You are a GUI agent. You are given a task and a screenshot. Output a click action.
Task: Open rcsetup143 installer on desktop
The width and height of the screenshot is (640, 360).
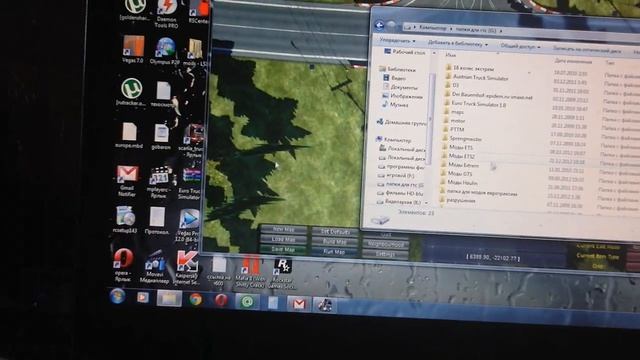pos(124,219)
